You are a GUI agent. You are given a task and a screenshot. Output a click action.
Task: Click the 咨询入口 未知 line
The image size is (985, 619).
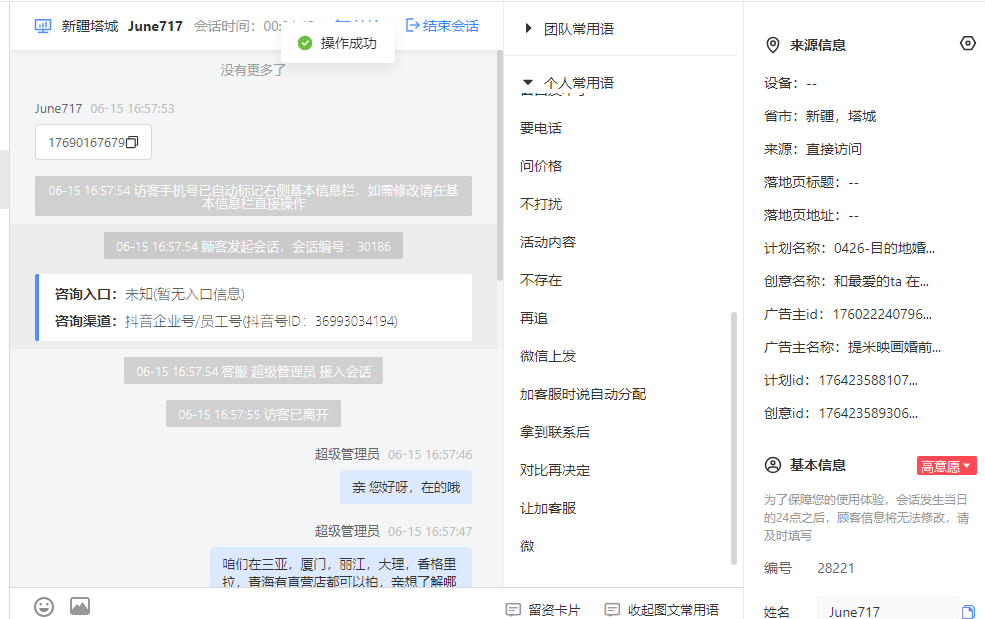click(150, 294)
